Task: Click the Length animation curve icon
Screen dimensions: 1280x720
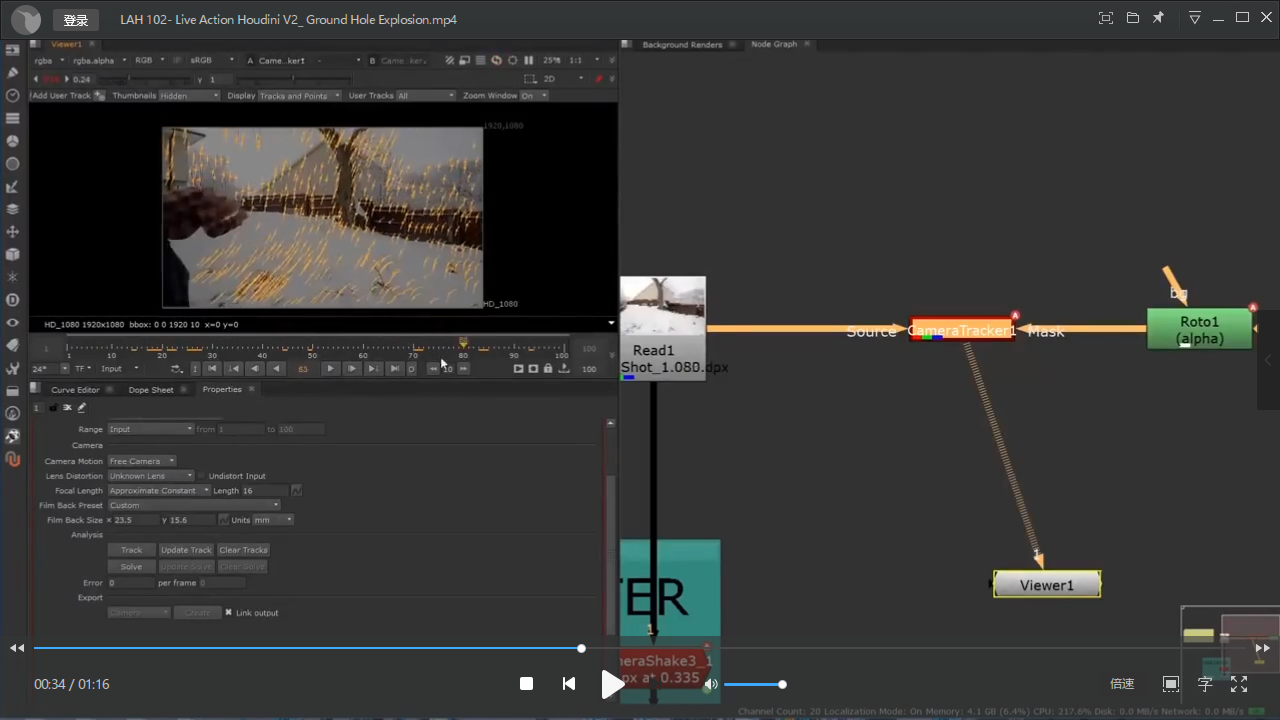Action: (x=297, y=491)
